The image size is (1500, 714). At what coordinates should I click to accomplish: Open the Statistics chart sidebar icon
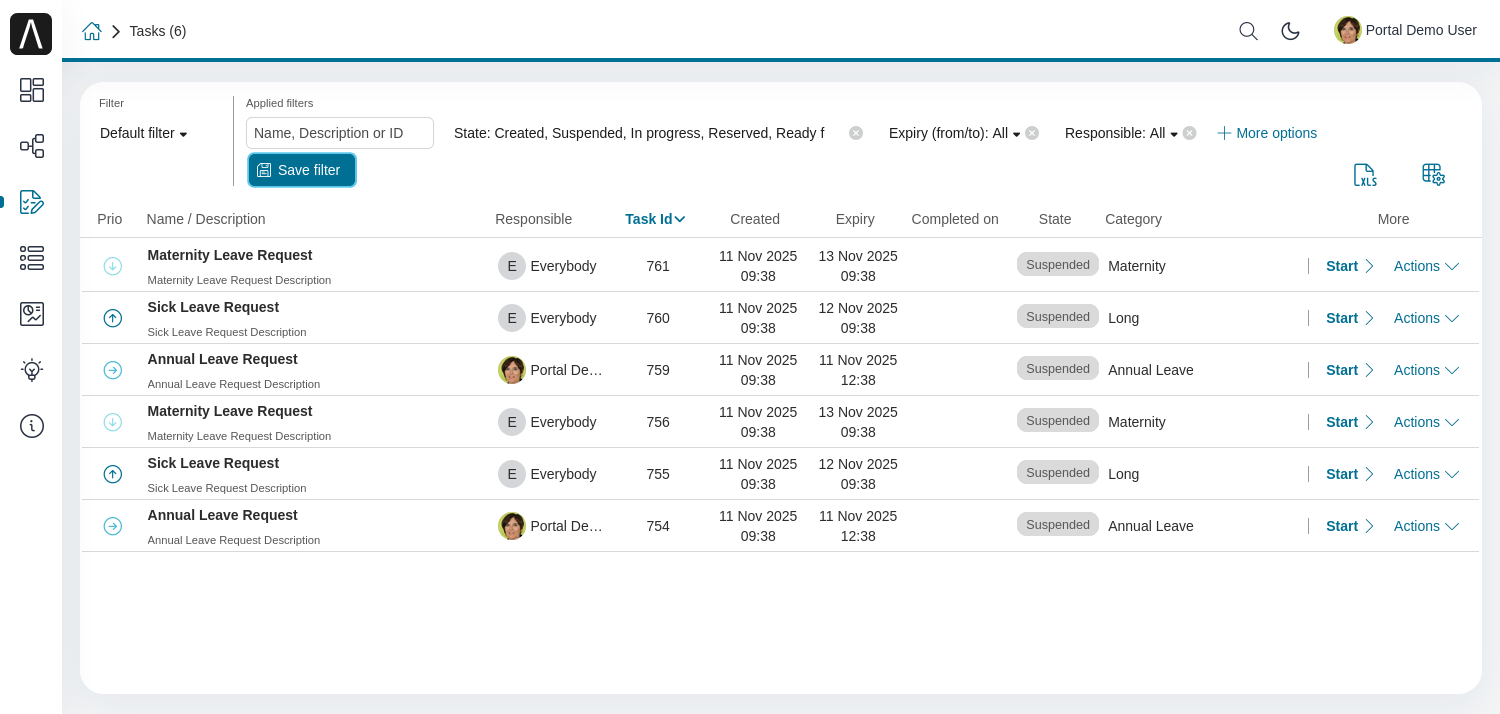coord(31,314)
